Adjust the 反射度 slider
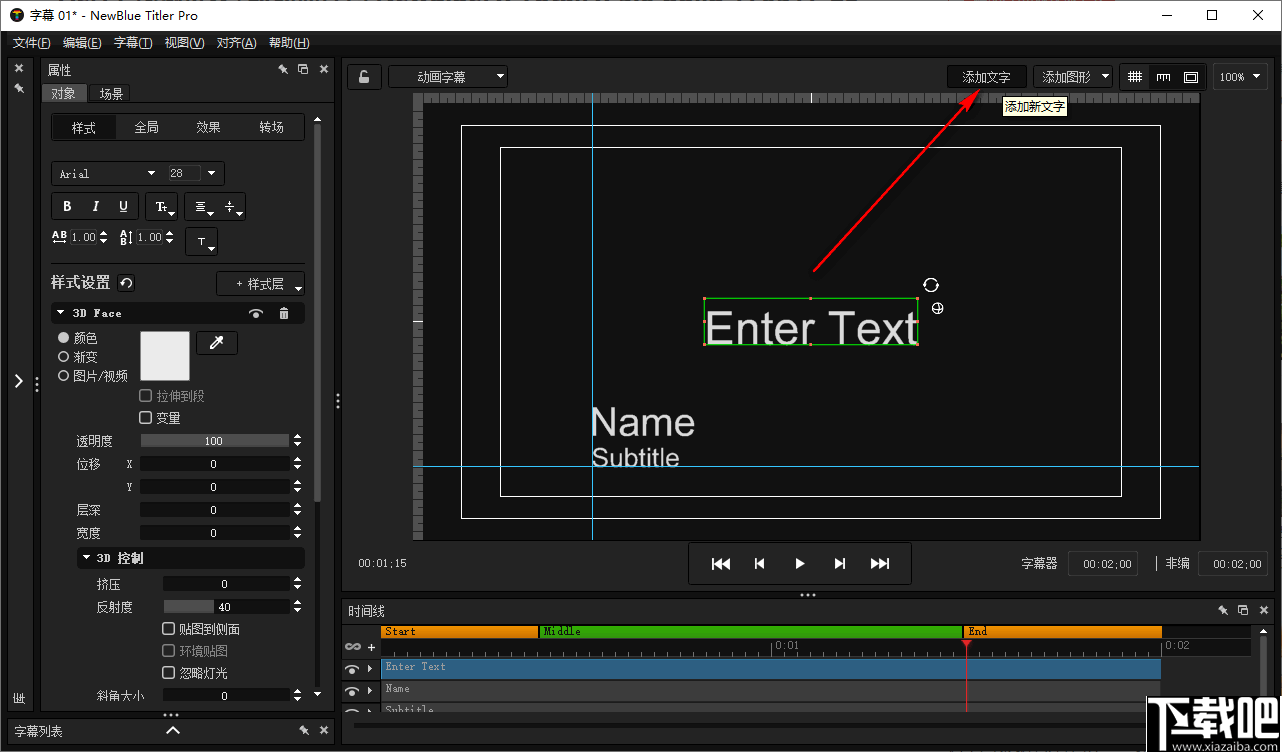 coord(216,606)
